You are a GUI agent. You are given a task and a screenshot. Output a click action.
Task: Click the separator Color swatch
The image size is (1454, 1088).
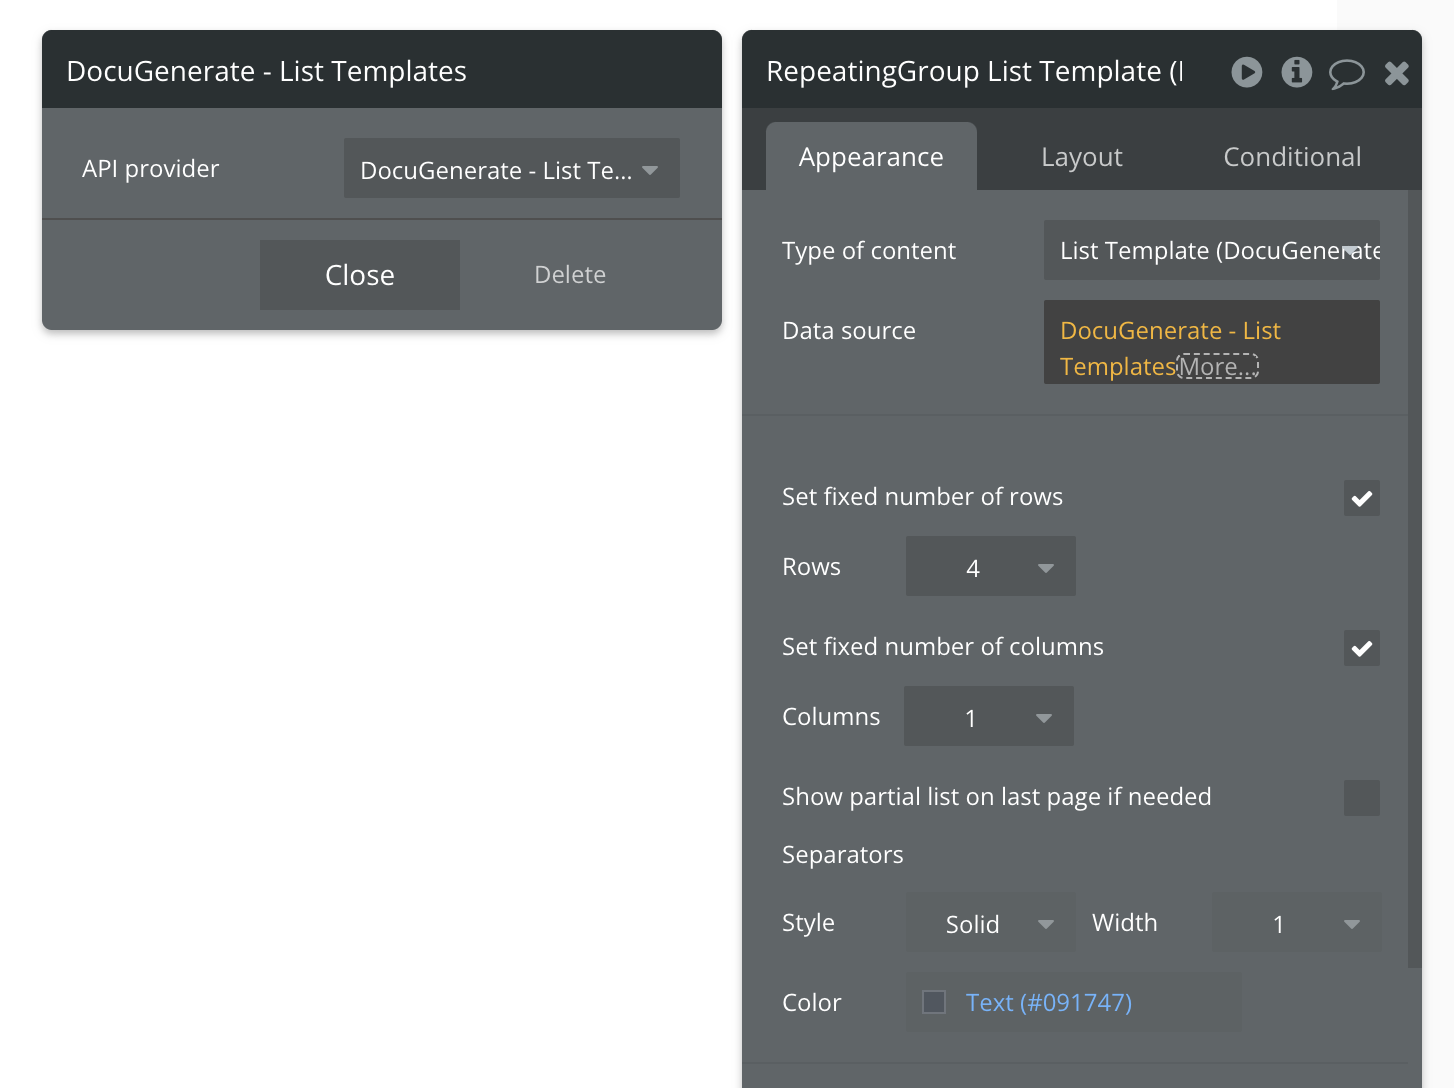point(934,1002)
